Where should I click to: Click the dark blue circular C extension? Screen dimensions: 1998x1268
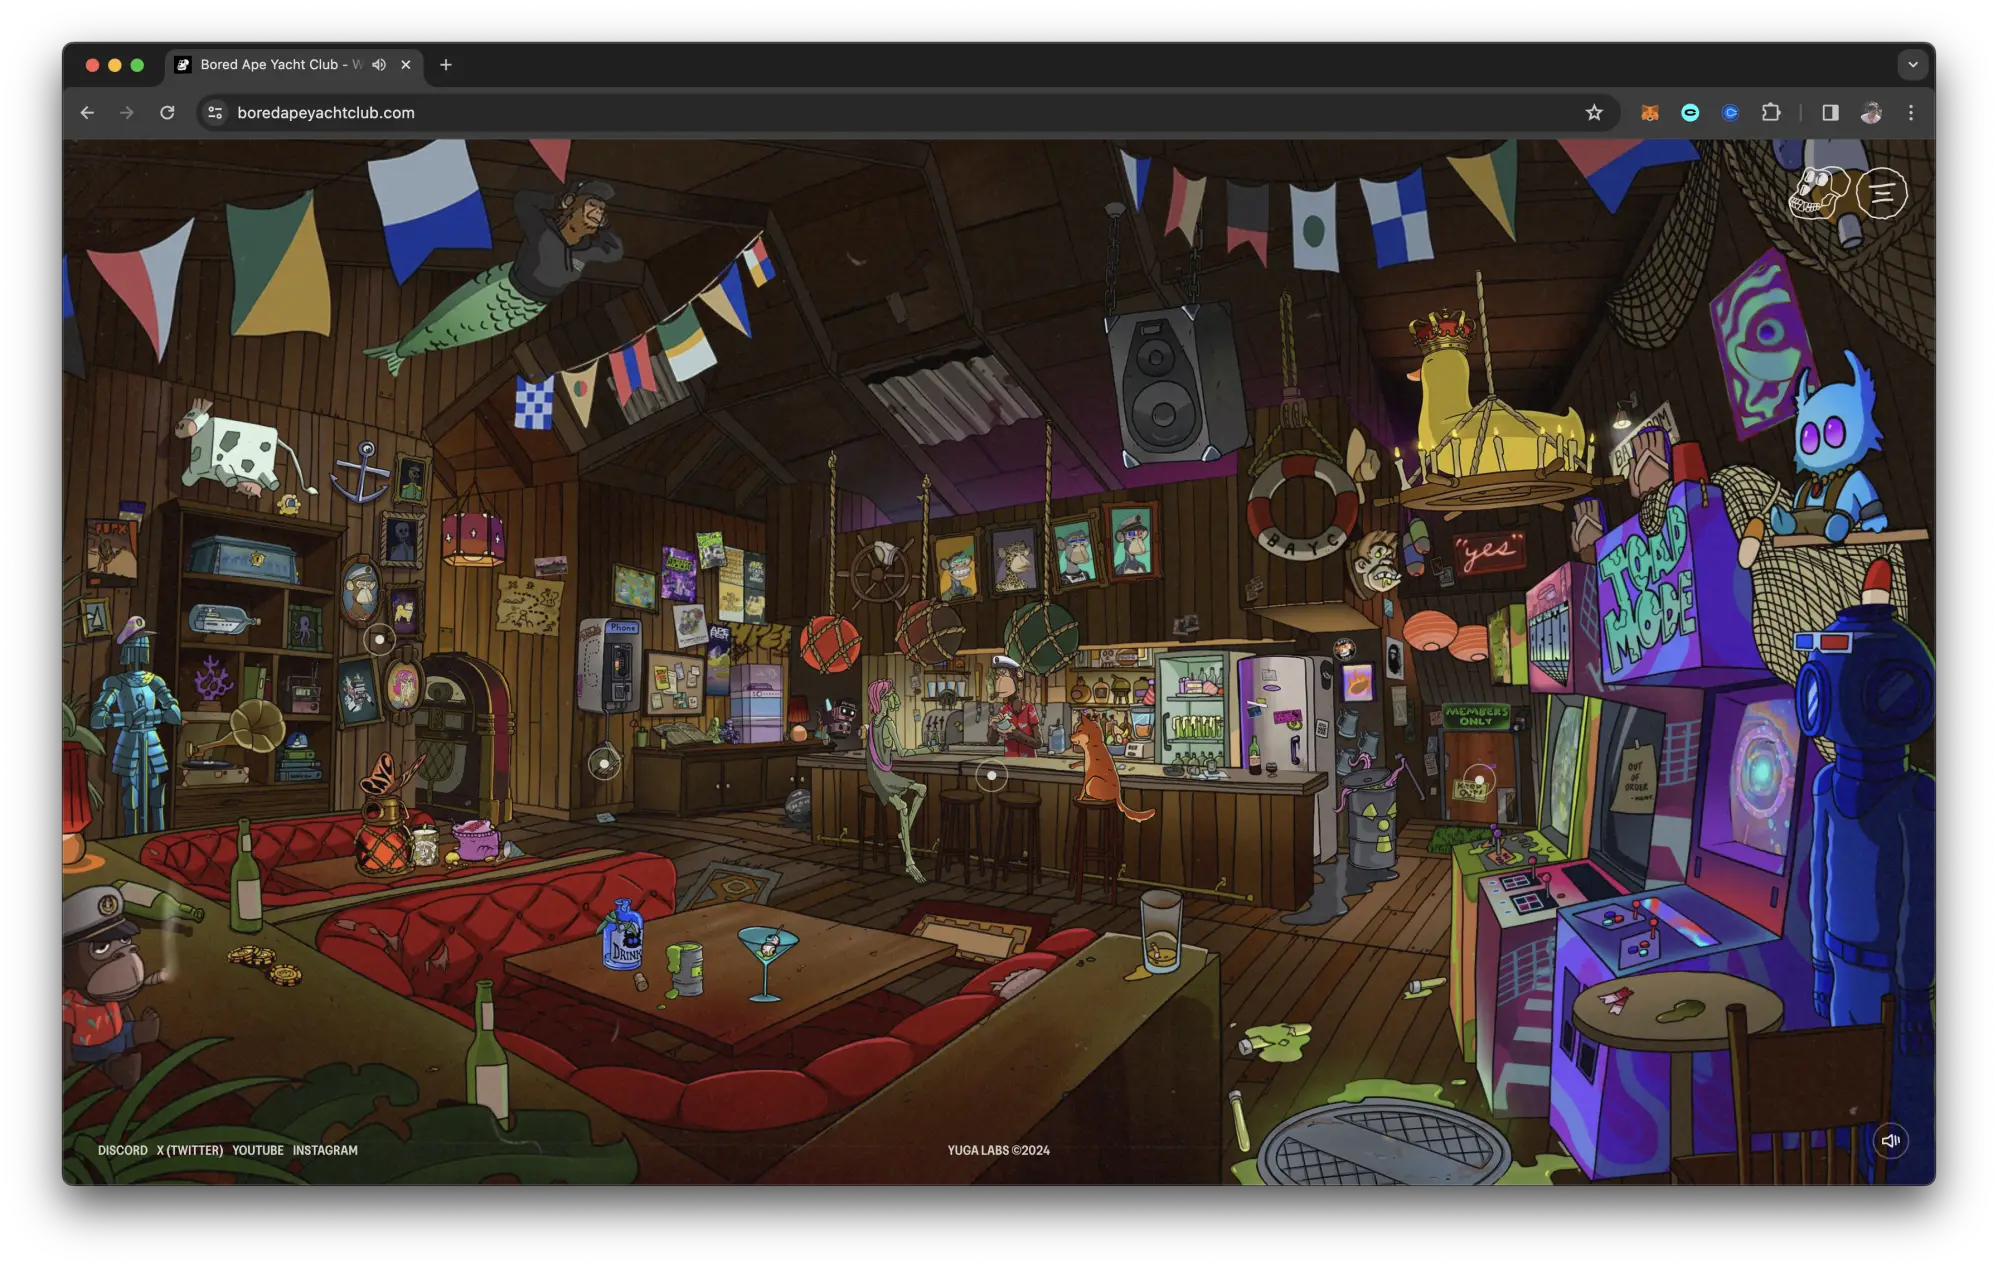click(1730, 113)
